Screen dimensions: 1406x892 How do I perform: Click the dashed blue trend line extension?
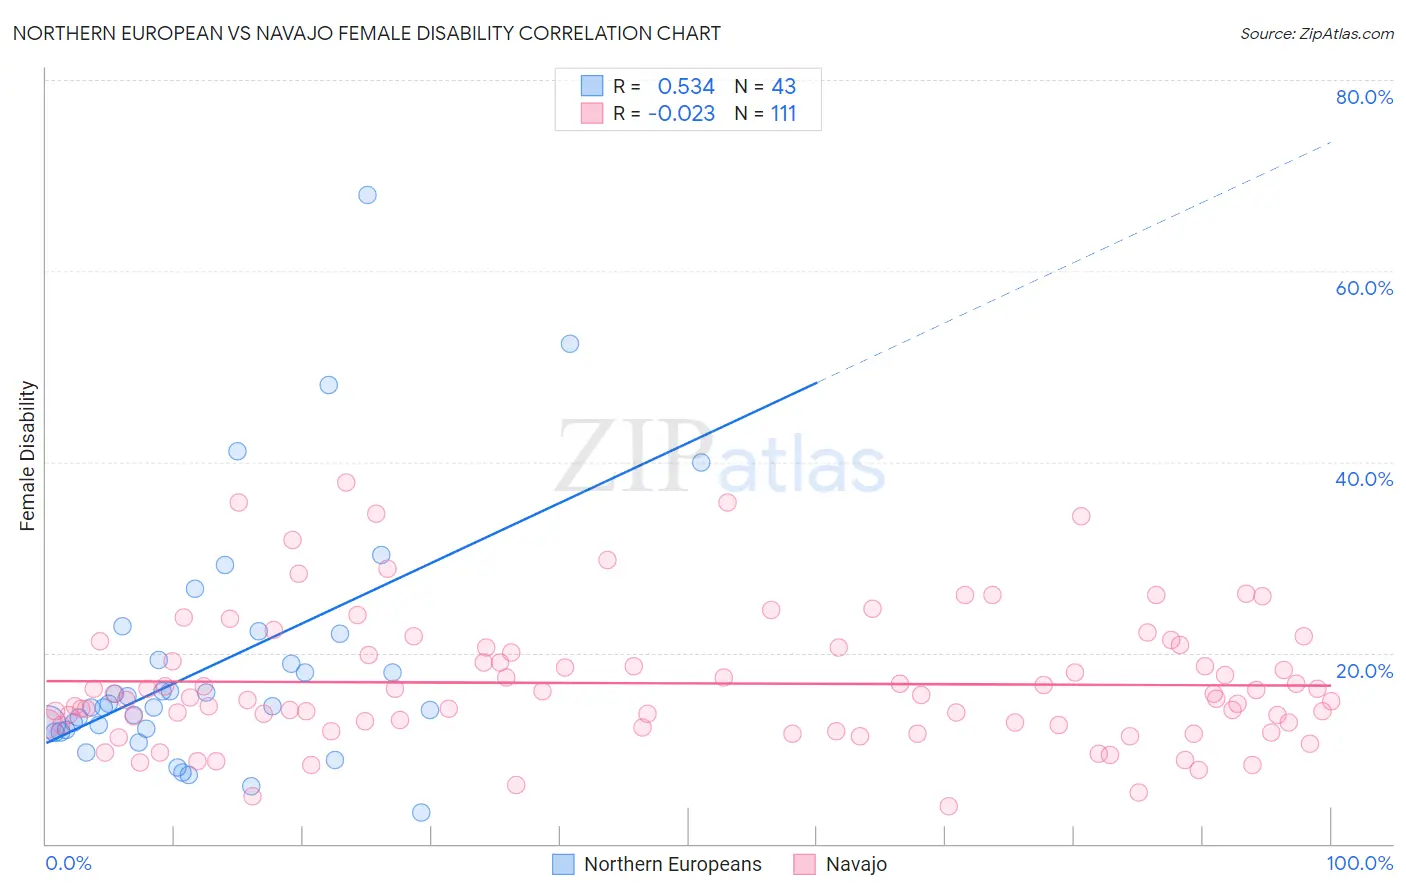point(1075,262)
